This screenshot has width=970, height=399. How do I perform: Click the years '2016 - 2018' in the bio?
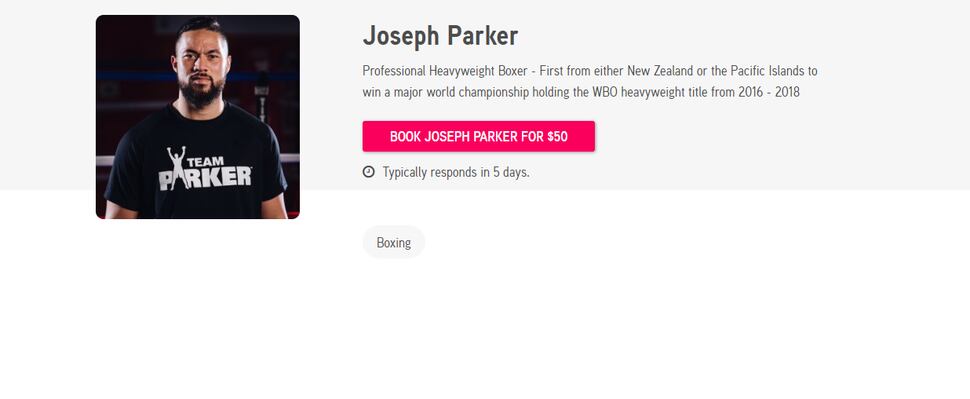[x=769, y=92]
